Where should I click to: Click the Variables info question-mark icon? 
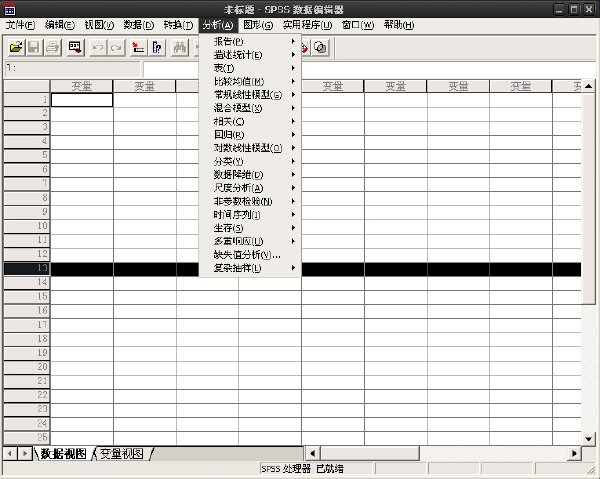pyautogui.click(x=157, y=48)
